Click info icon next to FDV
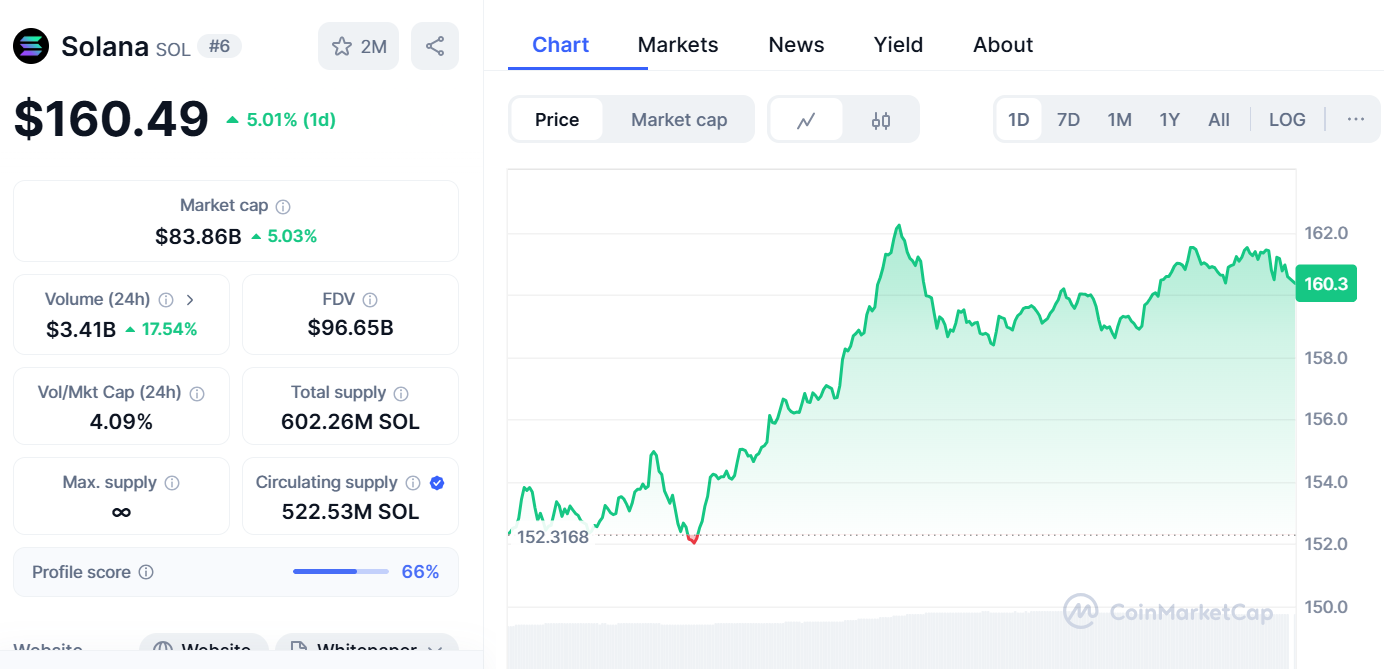This screenshot has height=669, width=1384. 370,300
